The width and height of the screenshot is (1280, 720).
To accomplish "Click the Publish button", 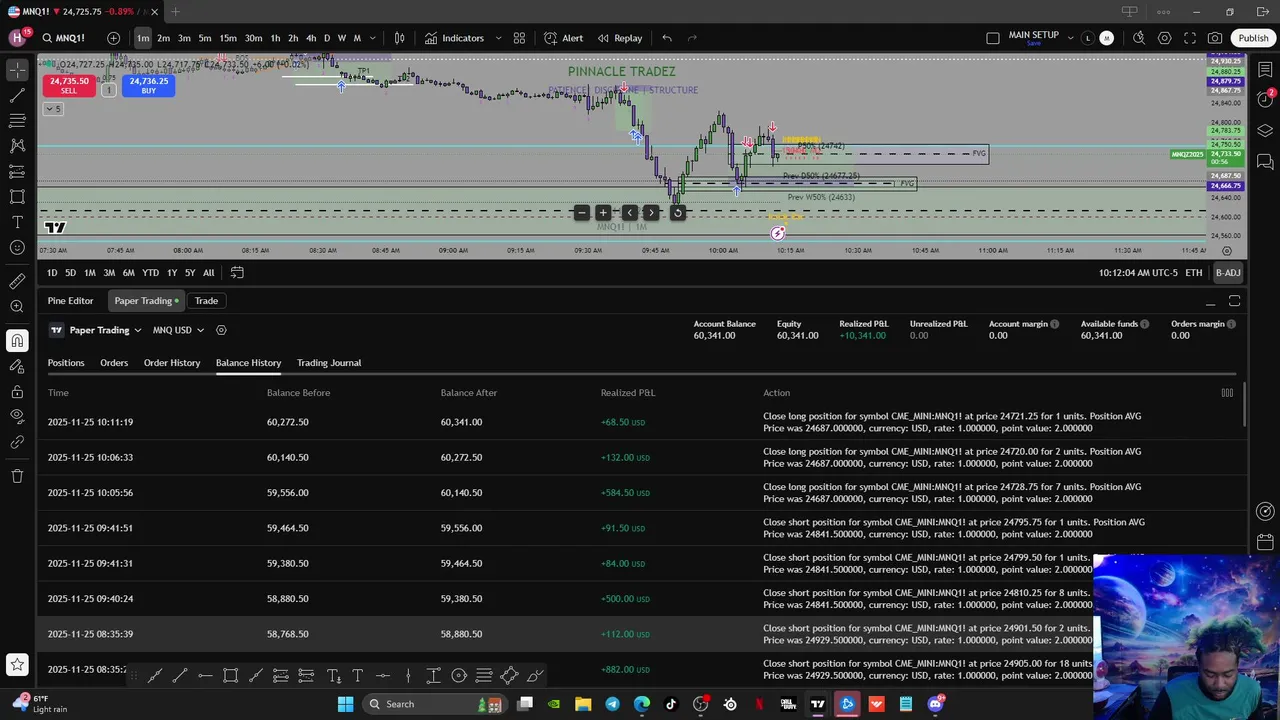I will (x=1253, y=38).
